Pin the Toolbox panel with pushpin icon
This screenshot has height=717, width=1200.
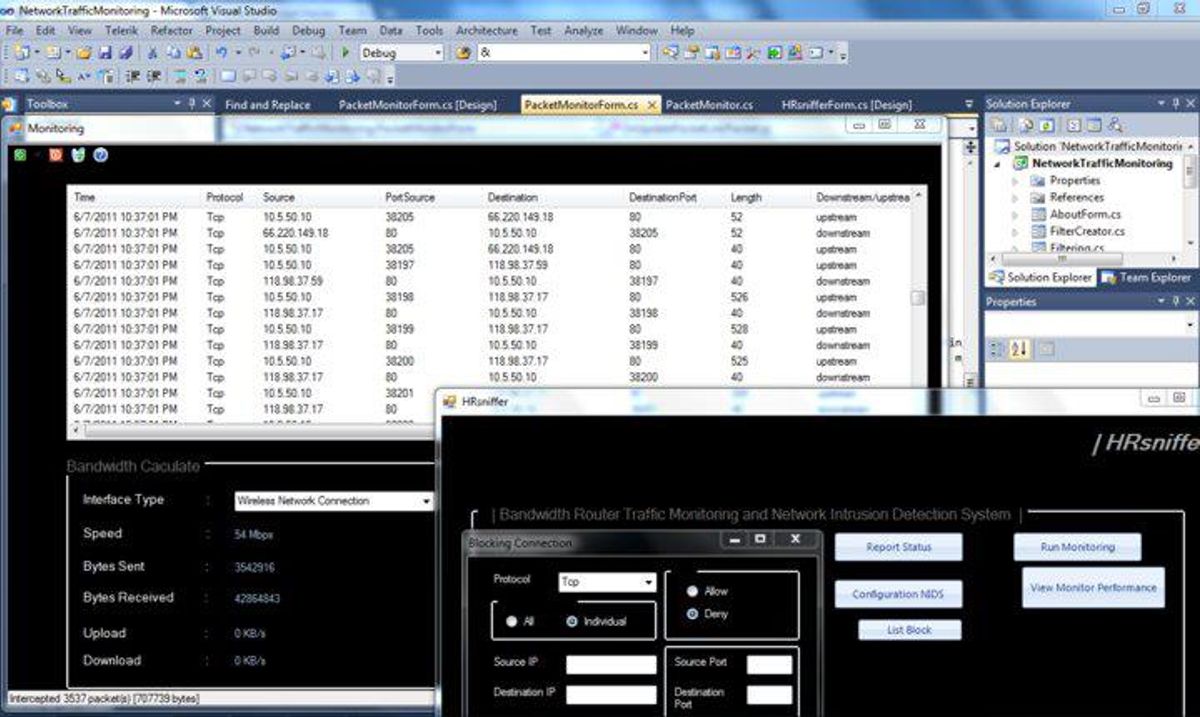(192, 103)
